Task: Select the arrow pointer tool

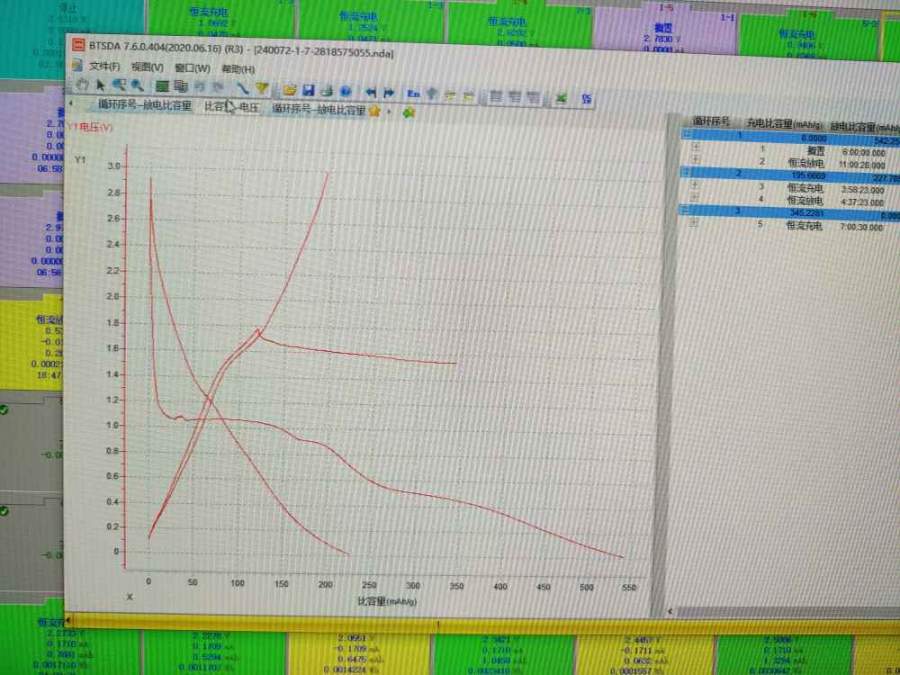Action: pos(101,86)
